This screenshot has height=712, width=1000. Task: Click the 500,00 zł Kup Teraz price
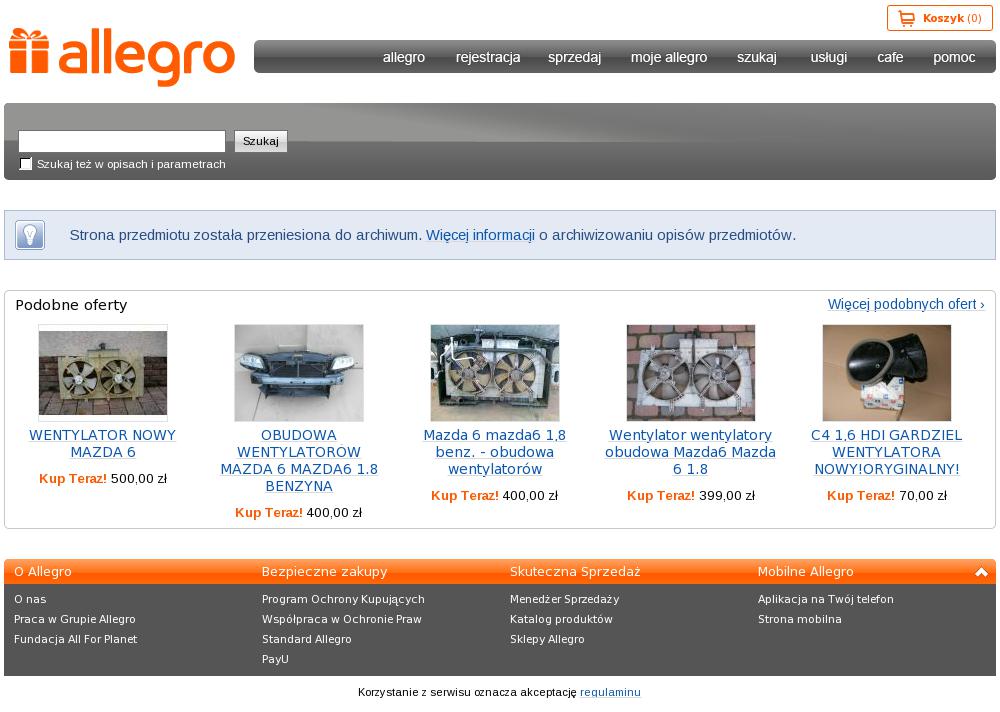tap(103, 478)
